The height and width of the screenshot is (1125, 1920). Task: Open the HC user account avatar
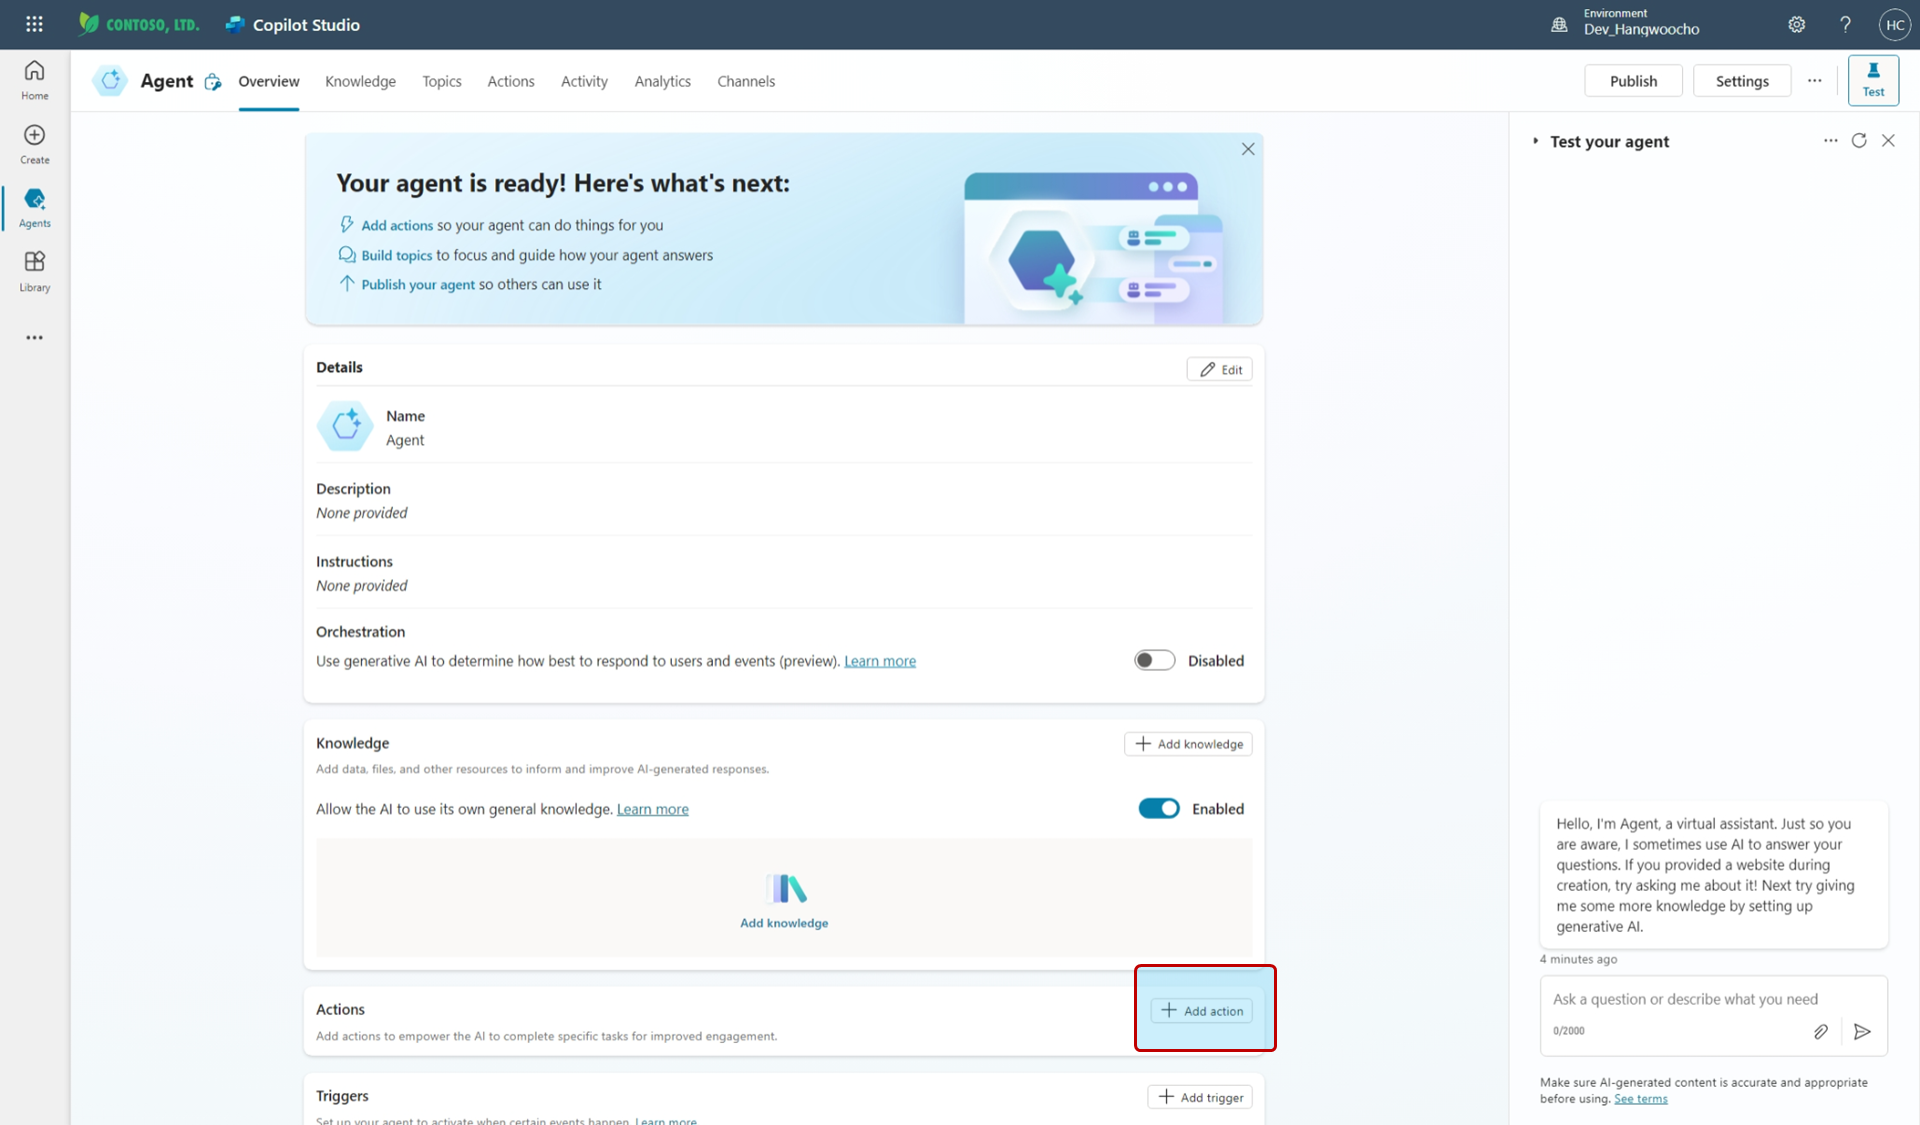point(1894,25)
